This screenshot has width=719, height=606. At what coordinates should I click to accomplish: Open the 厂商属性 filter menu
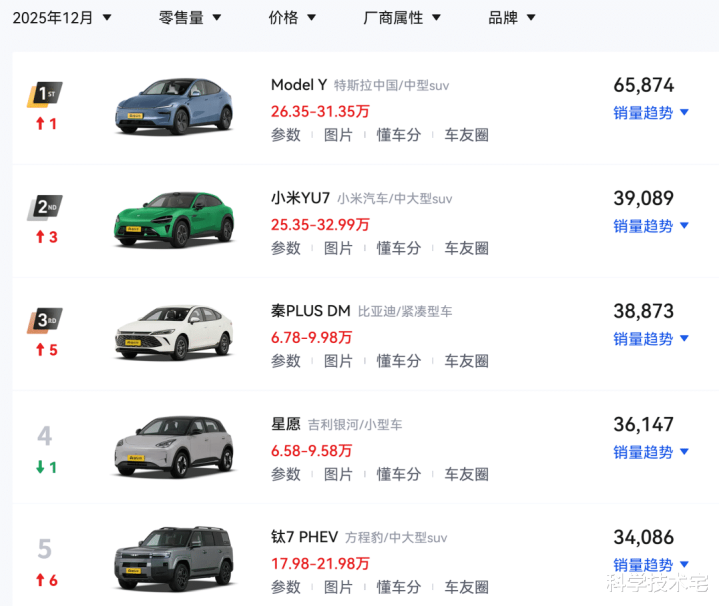tap(402, 18)
